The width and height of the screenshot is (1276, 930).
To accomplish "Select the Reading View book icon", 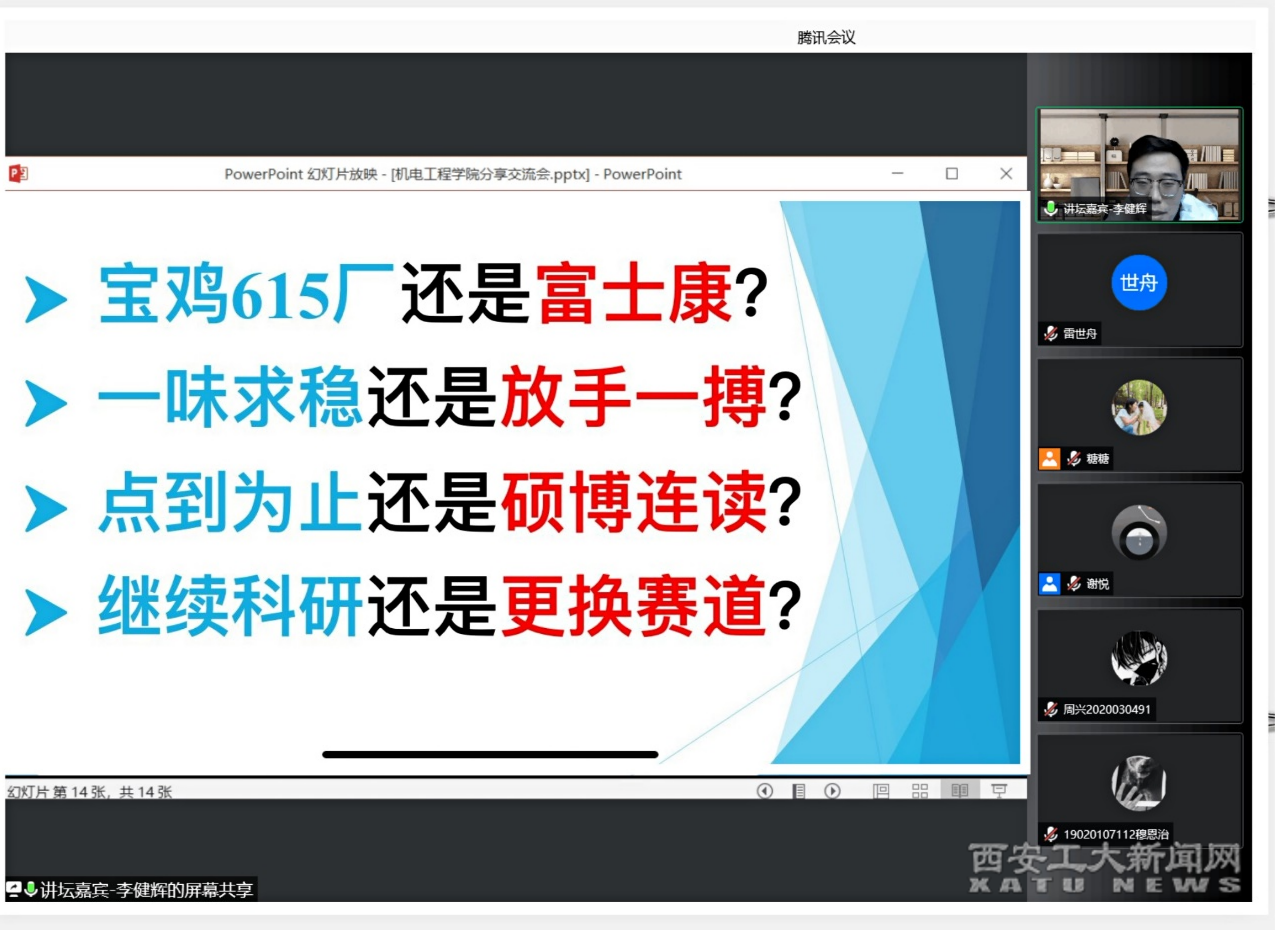I will click(959, 791).
